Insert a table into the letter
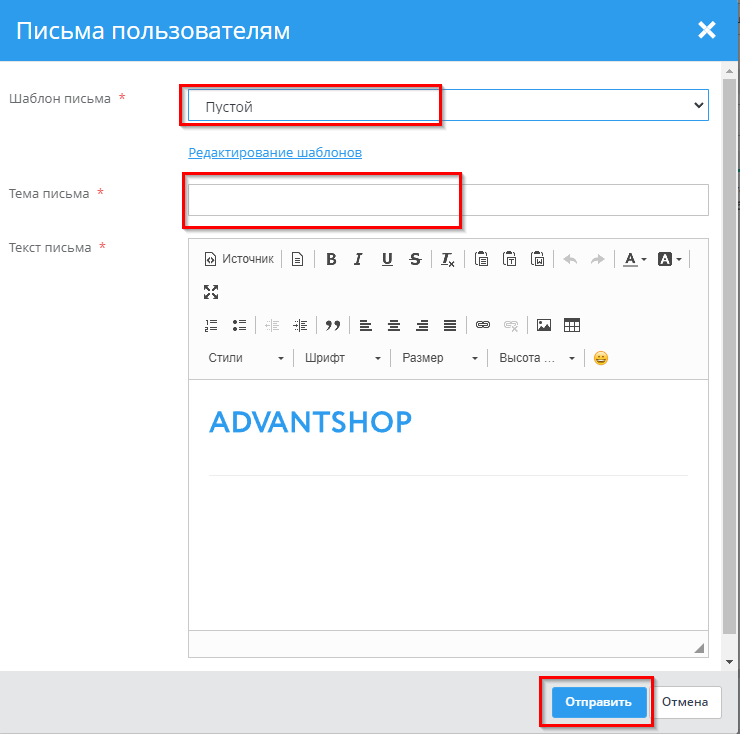Image resolution: width=740 pixels, height=734 pixels. (x=572, y=325)
